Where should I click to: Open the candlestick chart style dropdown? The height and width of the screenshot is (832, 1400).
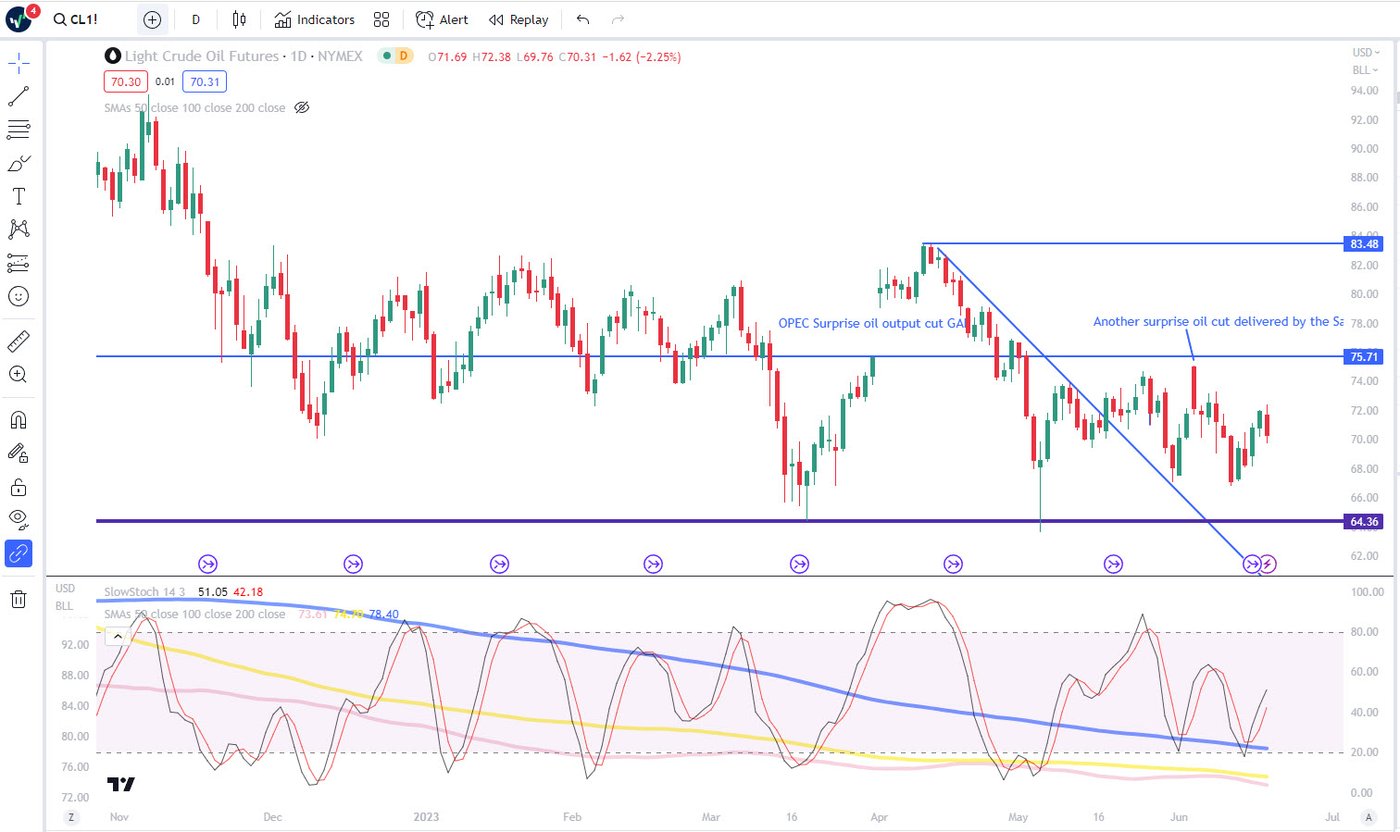click(x=238, y=20)
